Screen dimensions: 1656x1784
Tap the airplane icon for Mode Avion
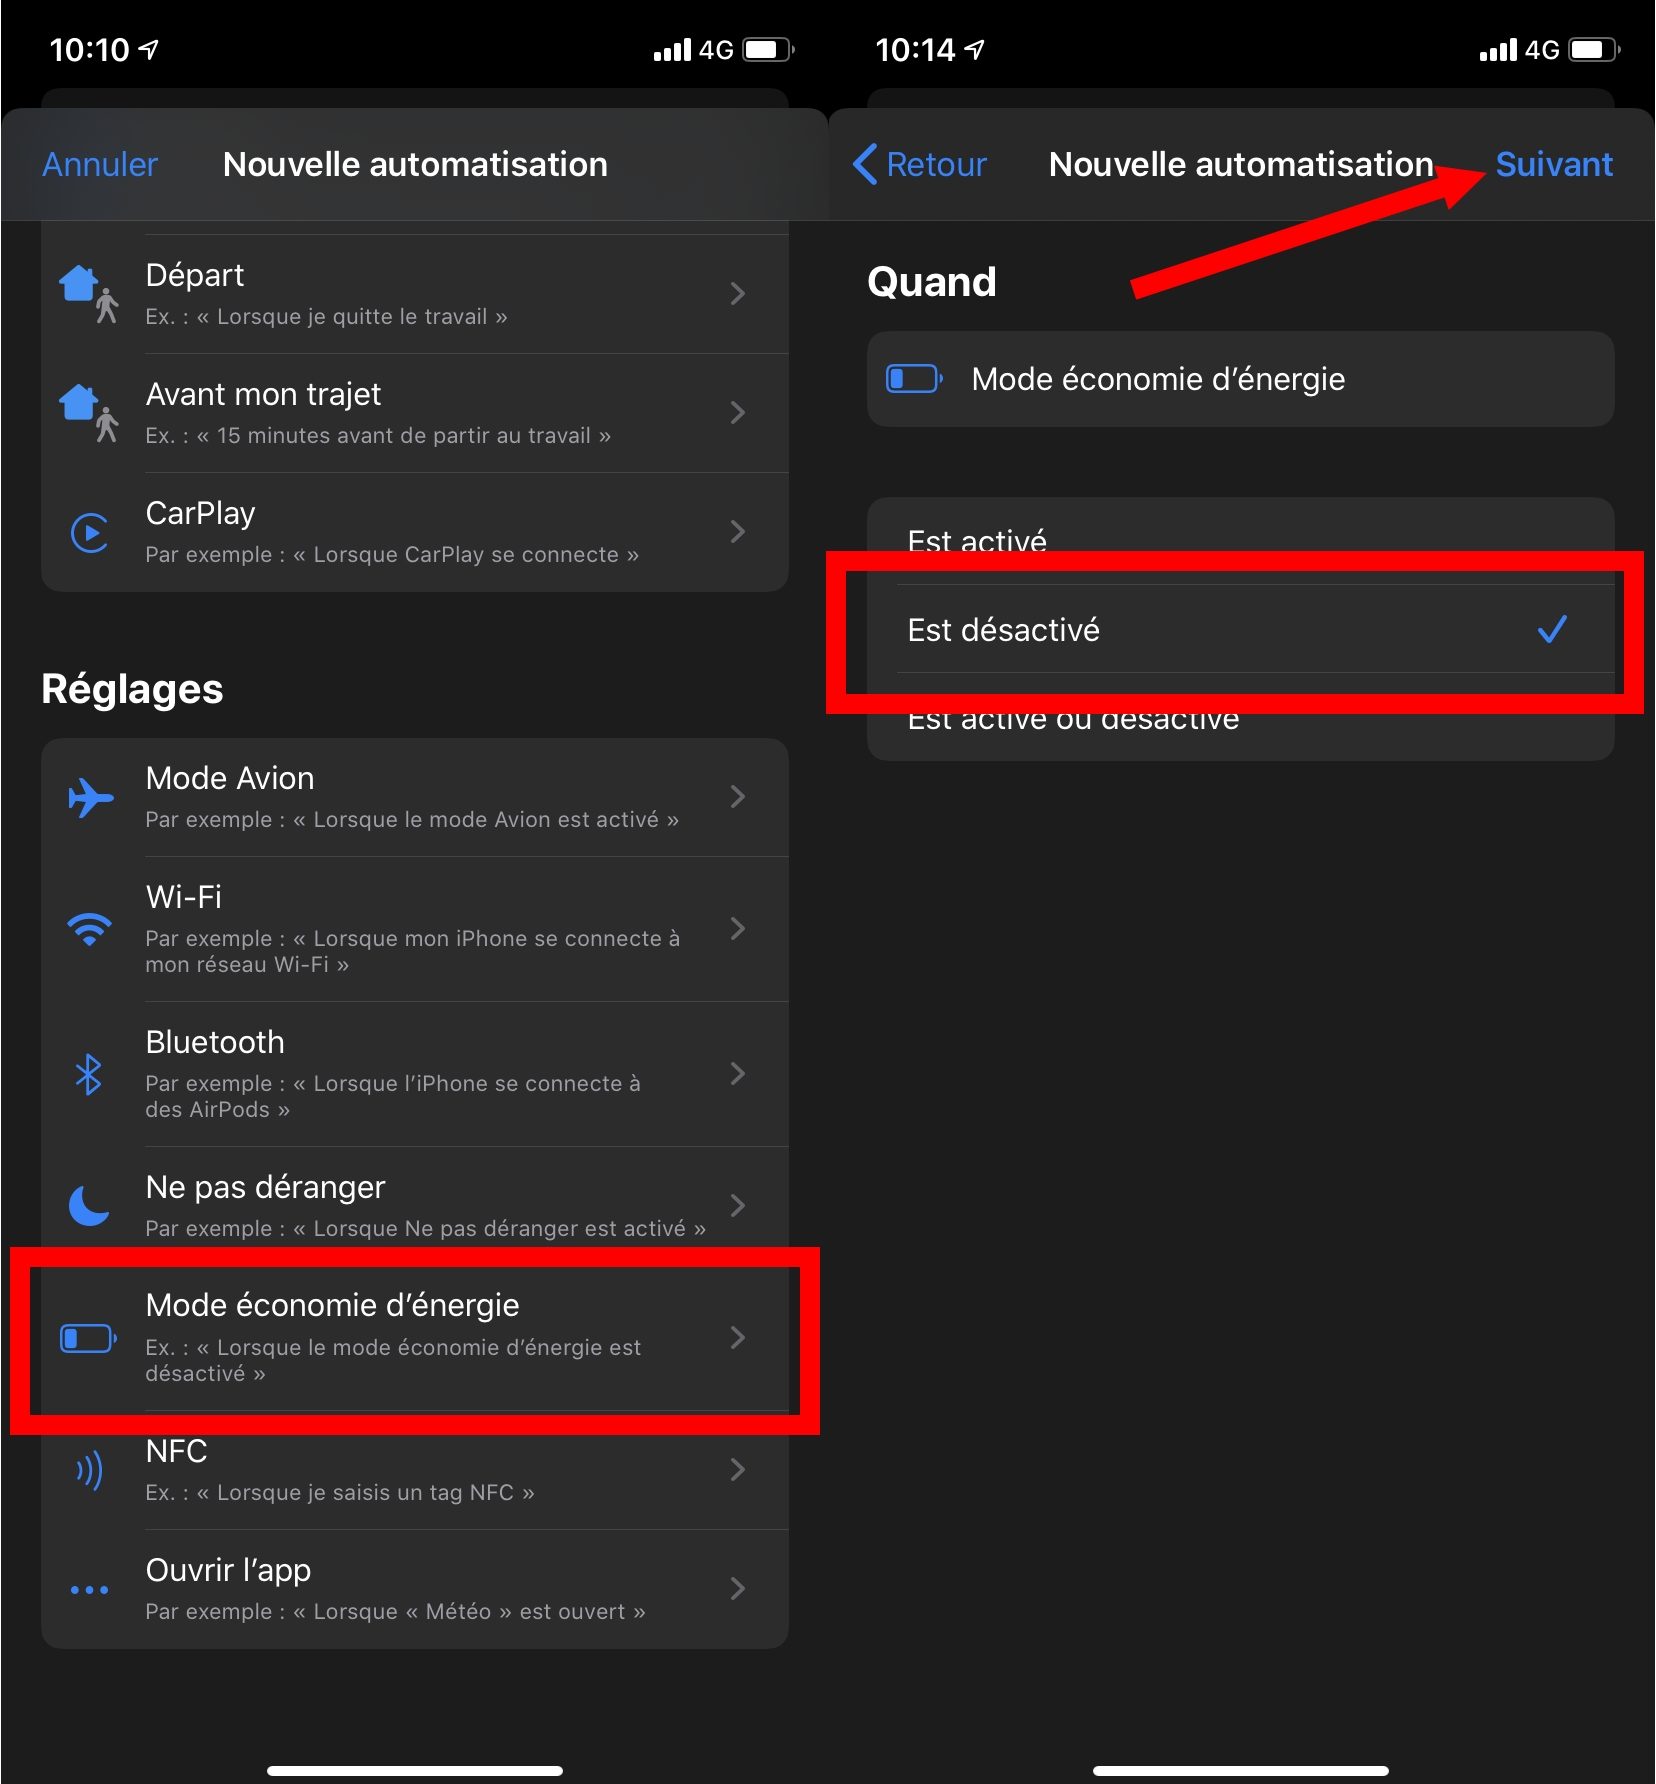[x=90, y=798]
